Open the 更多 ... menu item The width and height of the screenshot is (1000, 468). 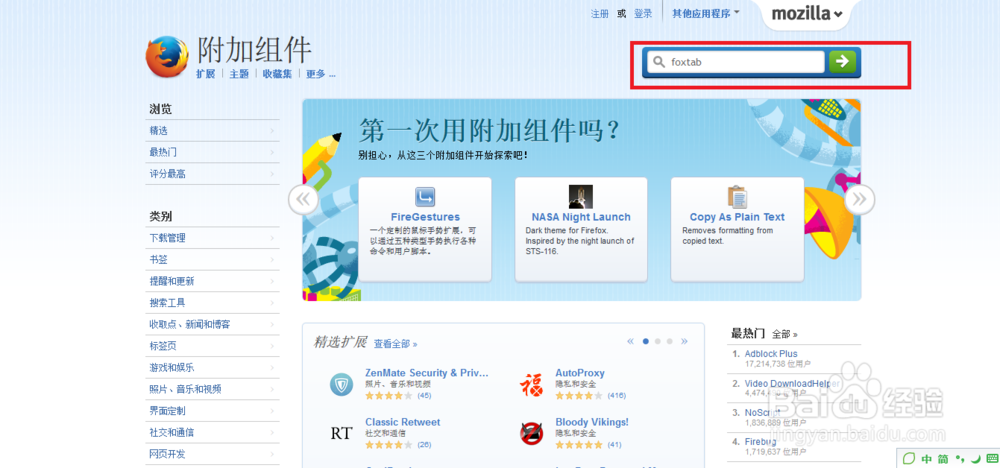click(x=321, y=74)
